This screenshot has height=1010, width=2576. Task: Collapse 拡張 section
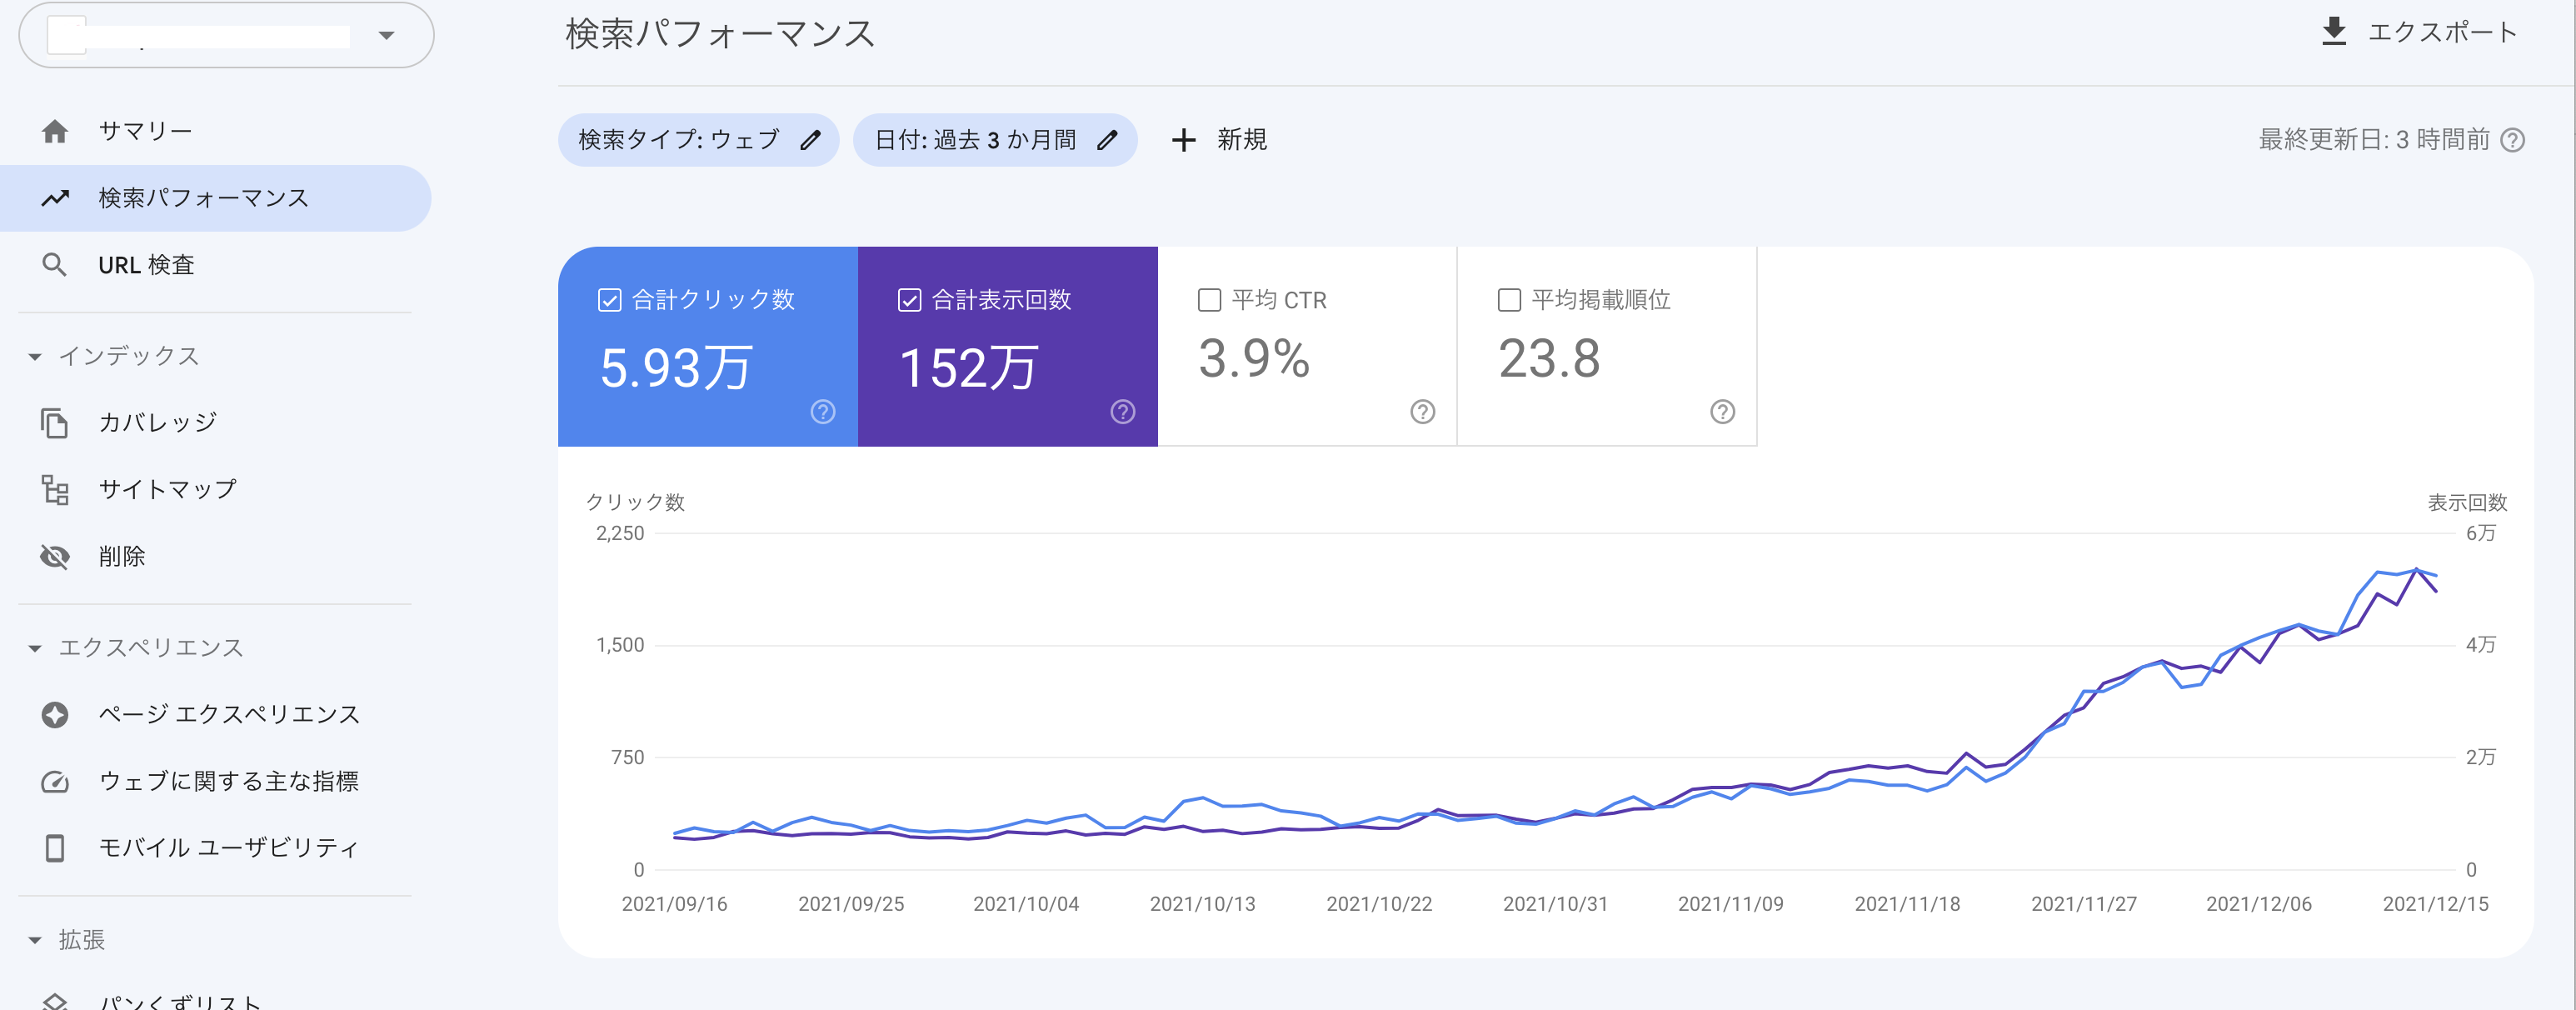[35, 940]
